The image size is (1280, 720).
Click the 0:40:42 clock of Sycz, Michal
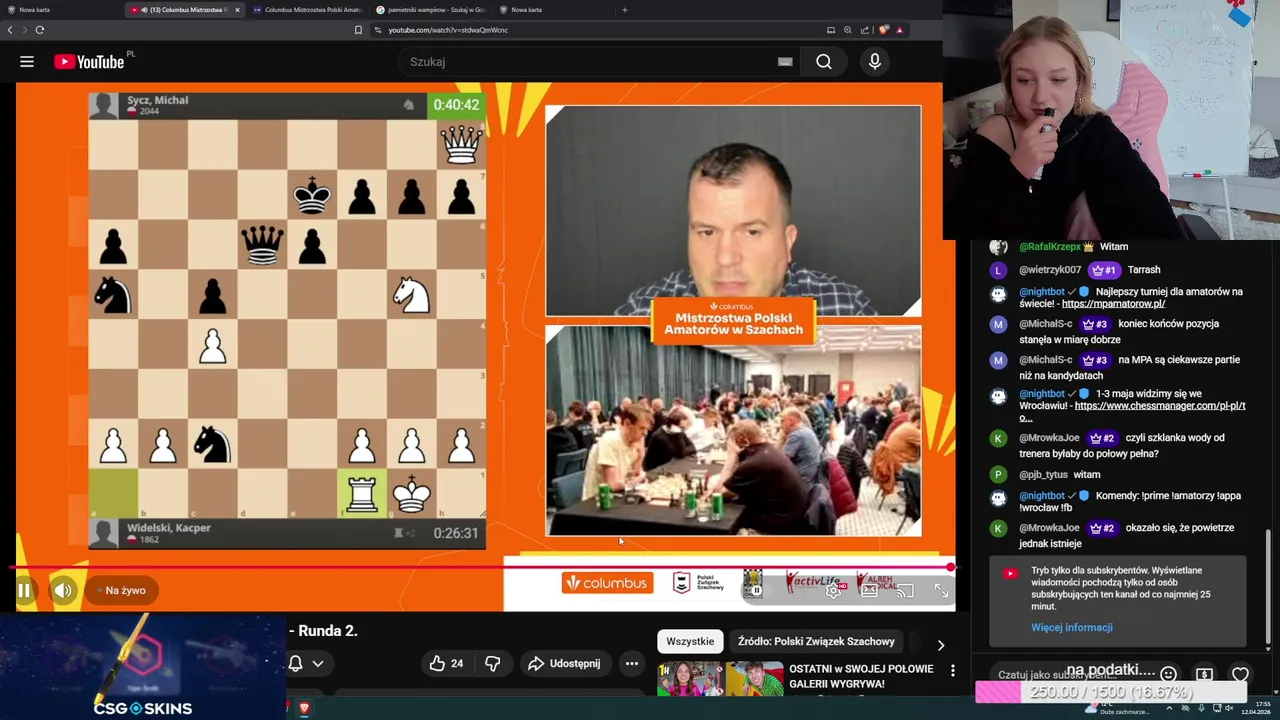click(455, 104)
